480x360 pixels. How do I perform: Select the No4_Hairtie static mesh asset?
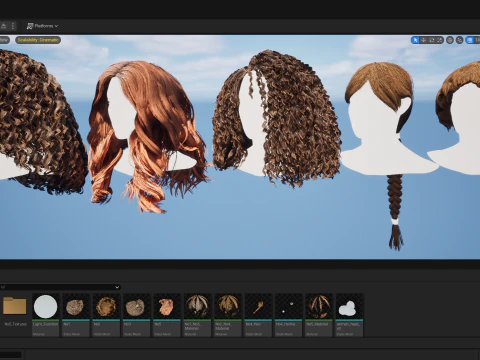[x=288, y=315]
